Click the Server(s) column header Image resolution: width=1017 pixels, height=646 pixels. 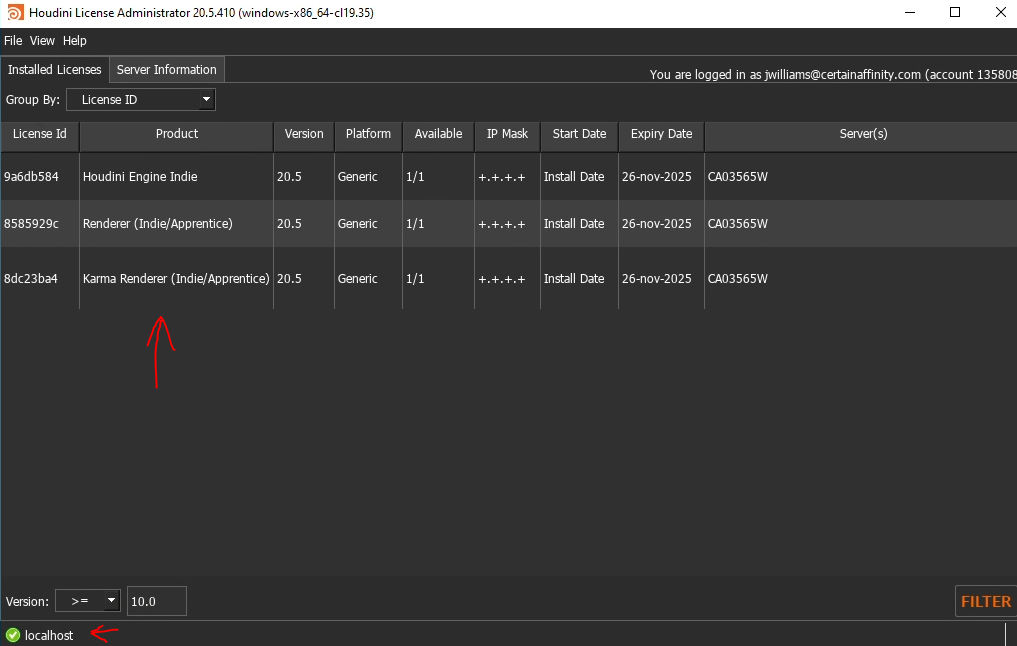point(863,134)
